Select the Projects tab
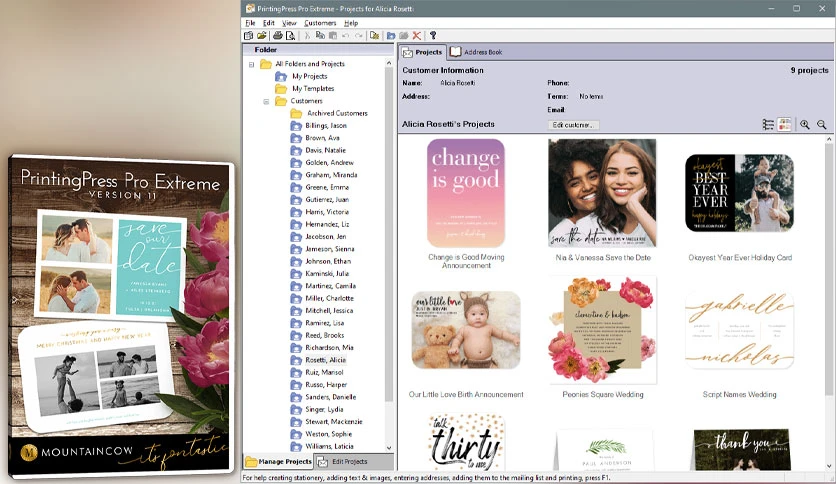 click(422, 52)
